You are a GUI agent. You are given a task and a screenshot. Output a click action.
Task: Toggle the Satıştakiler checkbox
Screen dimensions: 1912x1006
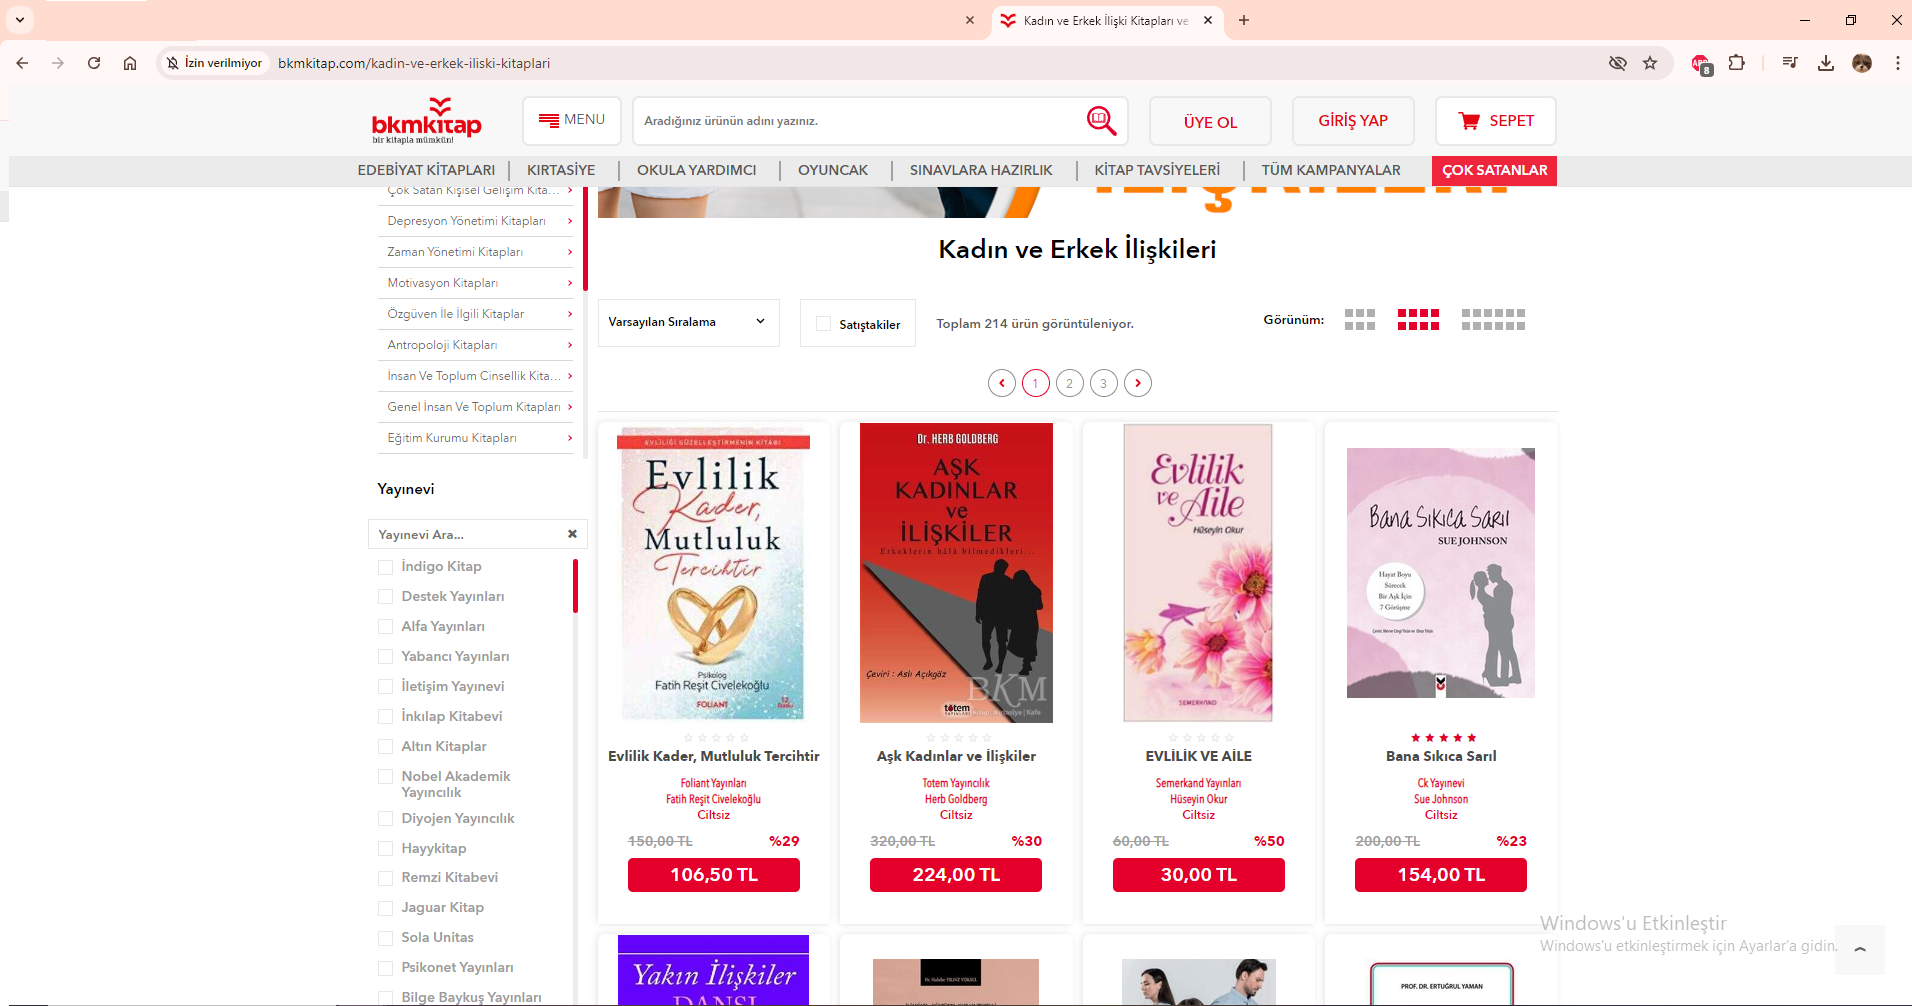coord(823,324)
